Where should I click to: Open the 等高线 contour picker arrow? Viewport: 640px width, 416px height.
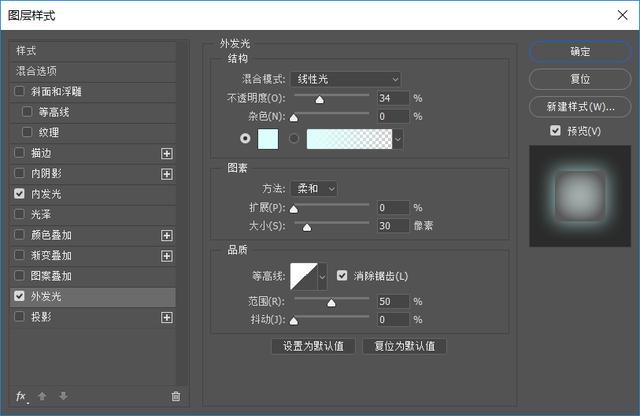(x=322, y=276)
